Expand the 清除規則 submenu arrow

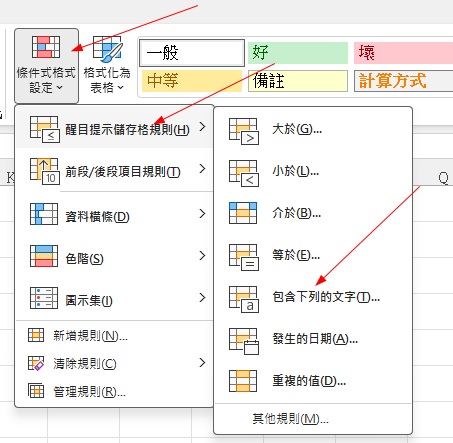202,362
